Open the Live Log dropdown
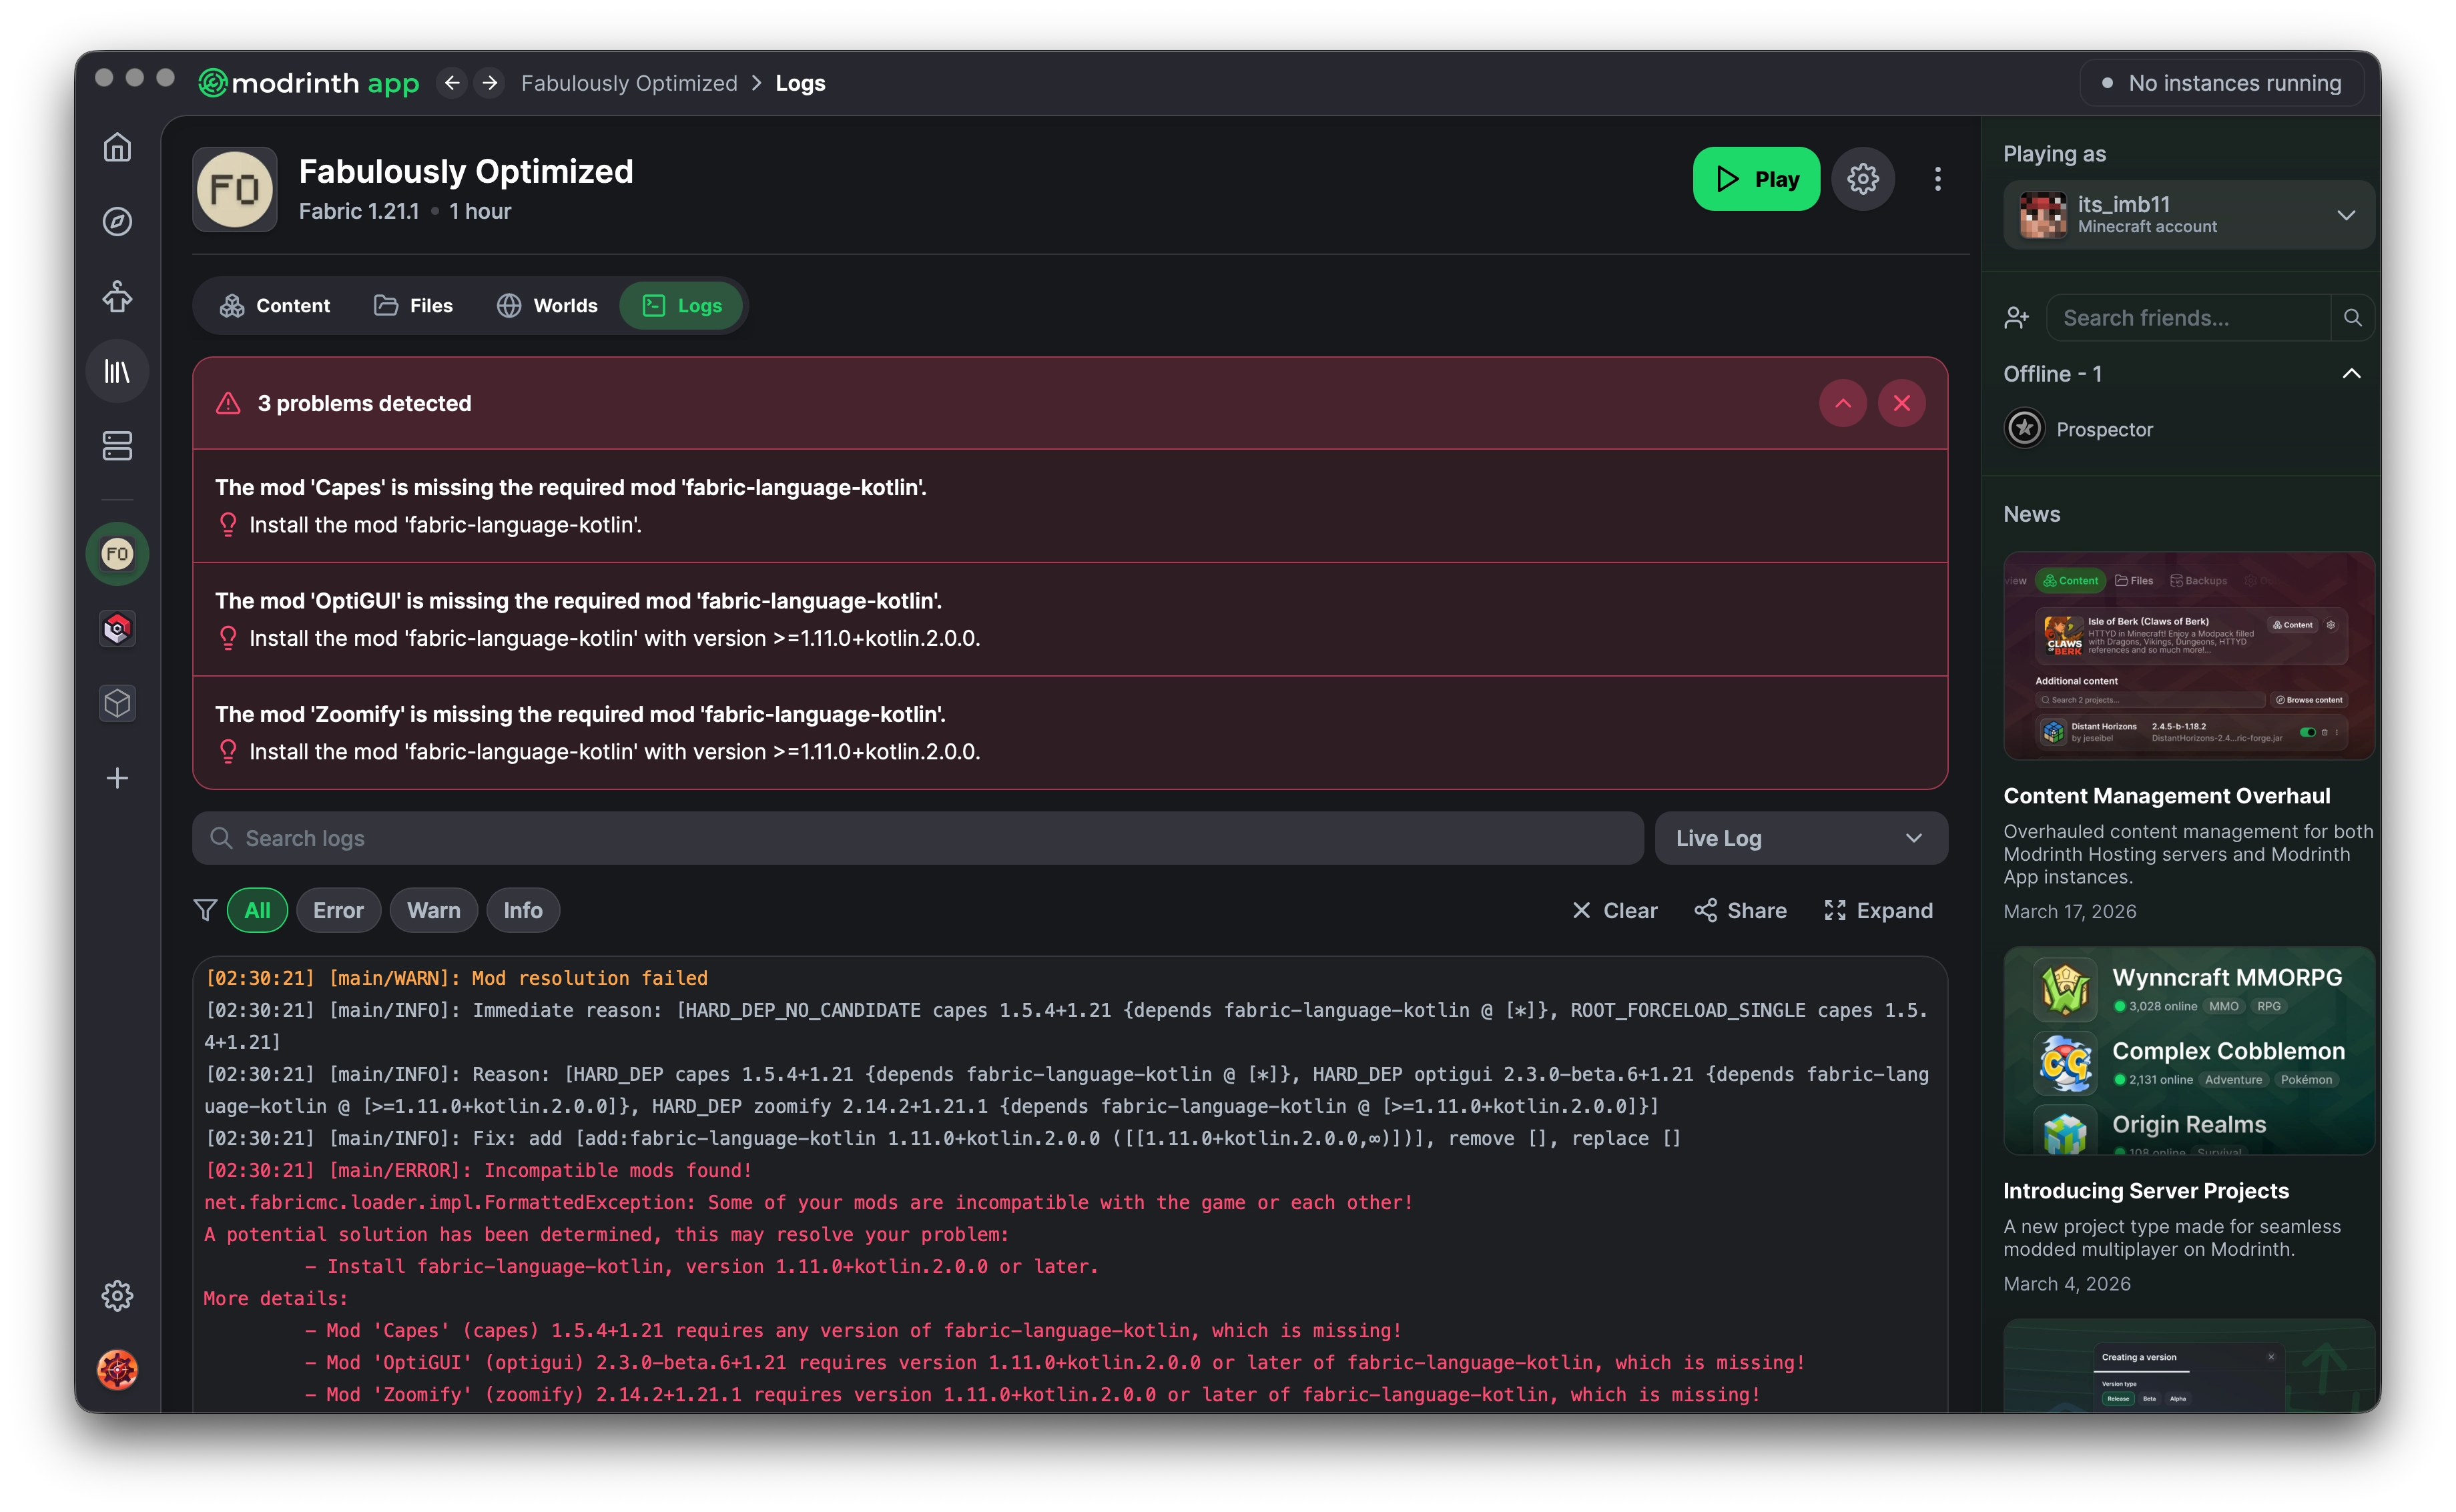This screenshot has width=2456, height=1512. [x=1801, y=838]
